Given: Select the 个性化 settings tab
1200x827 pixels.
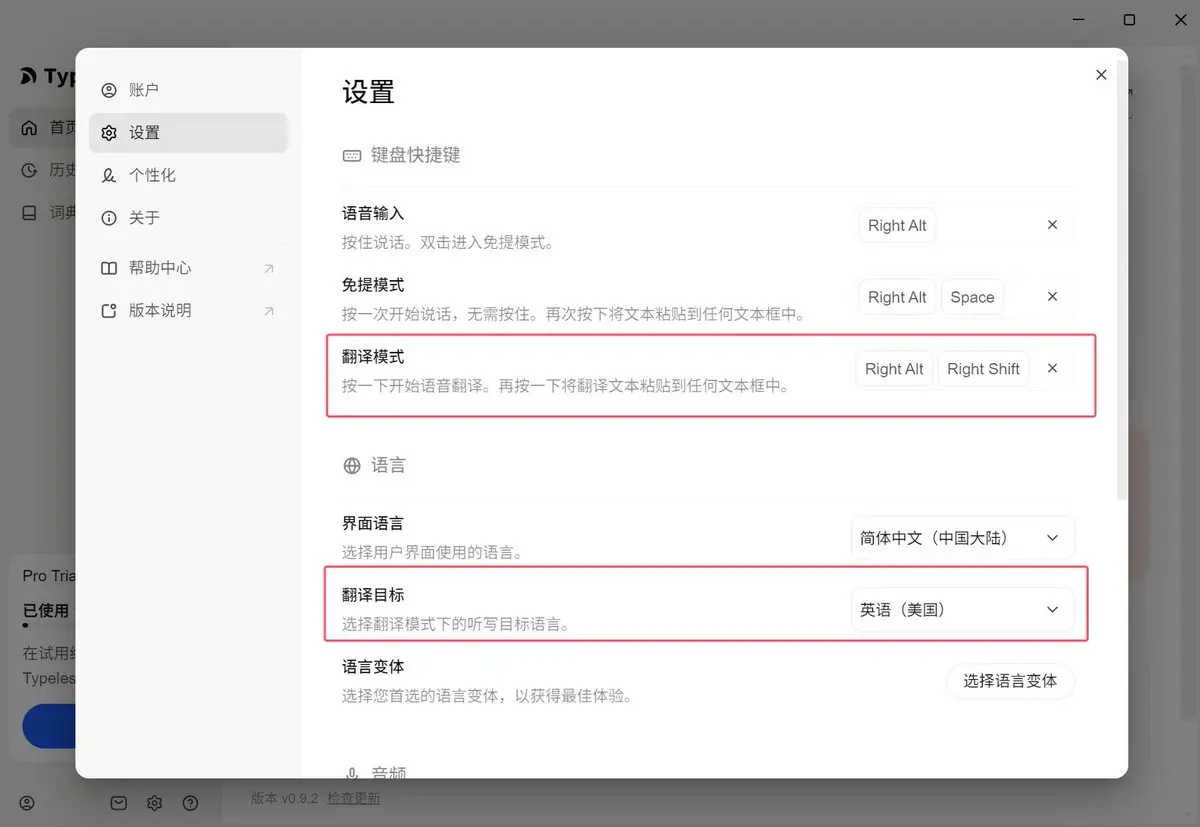Looking at the screenshot, I should (x=152, y=175).
